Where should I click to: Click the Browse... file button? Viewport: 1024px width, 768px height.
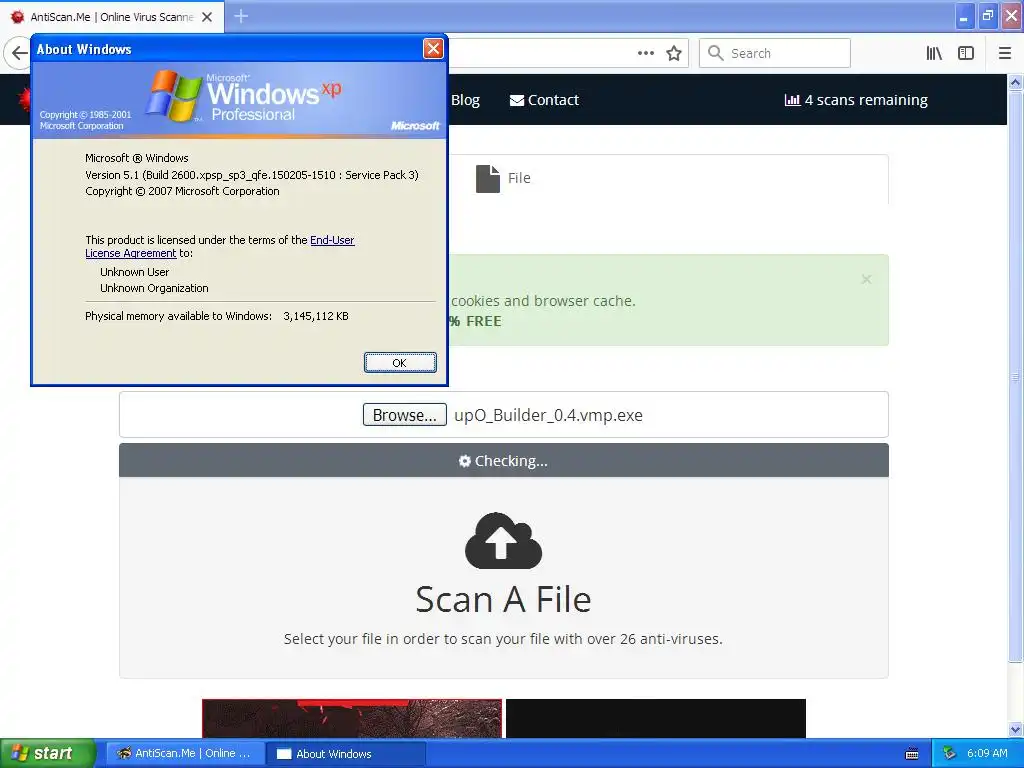pyautogui.click(x=404, y=415)
